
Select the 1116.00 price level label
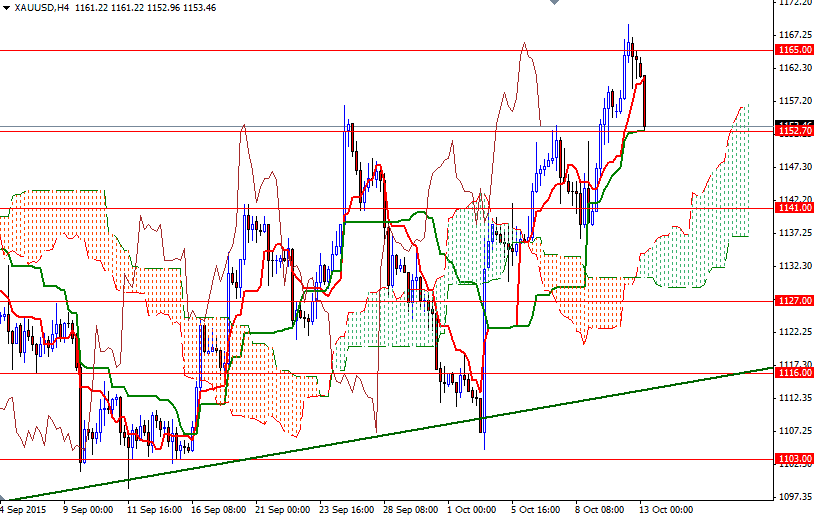tap(794, 373)
